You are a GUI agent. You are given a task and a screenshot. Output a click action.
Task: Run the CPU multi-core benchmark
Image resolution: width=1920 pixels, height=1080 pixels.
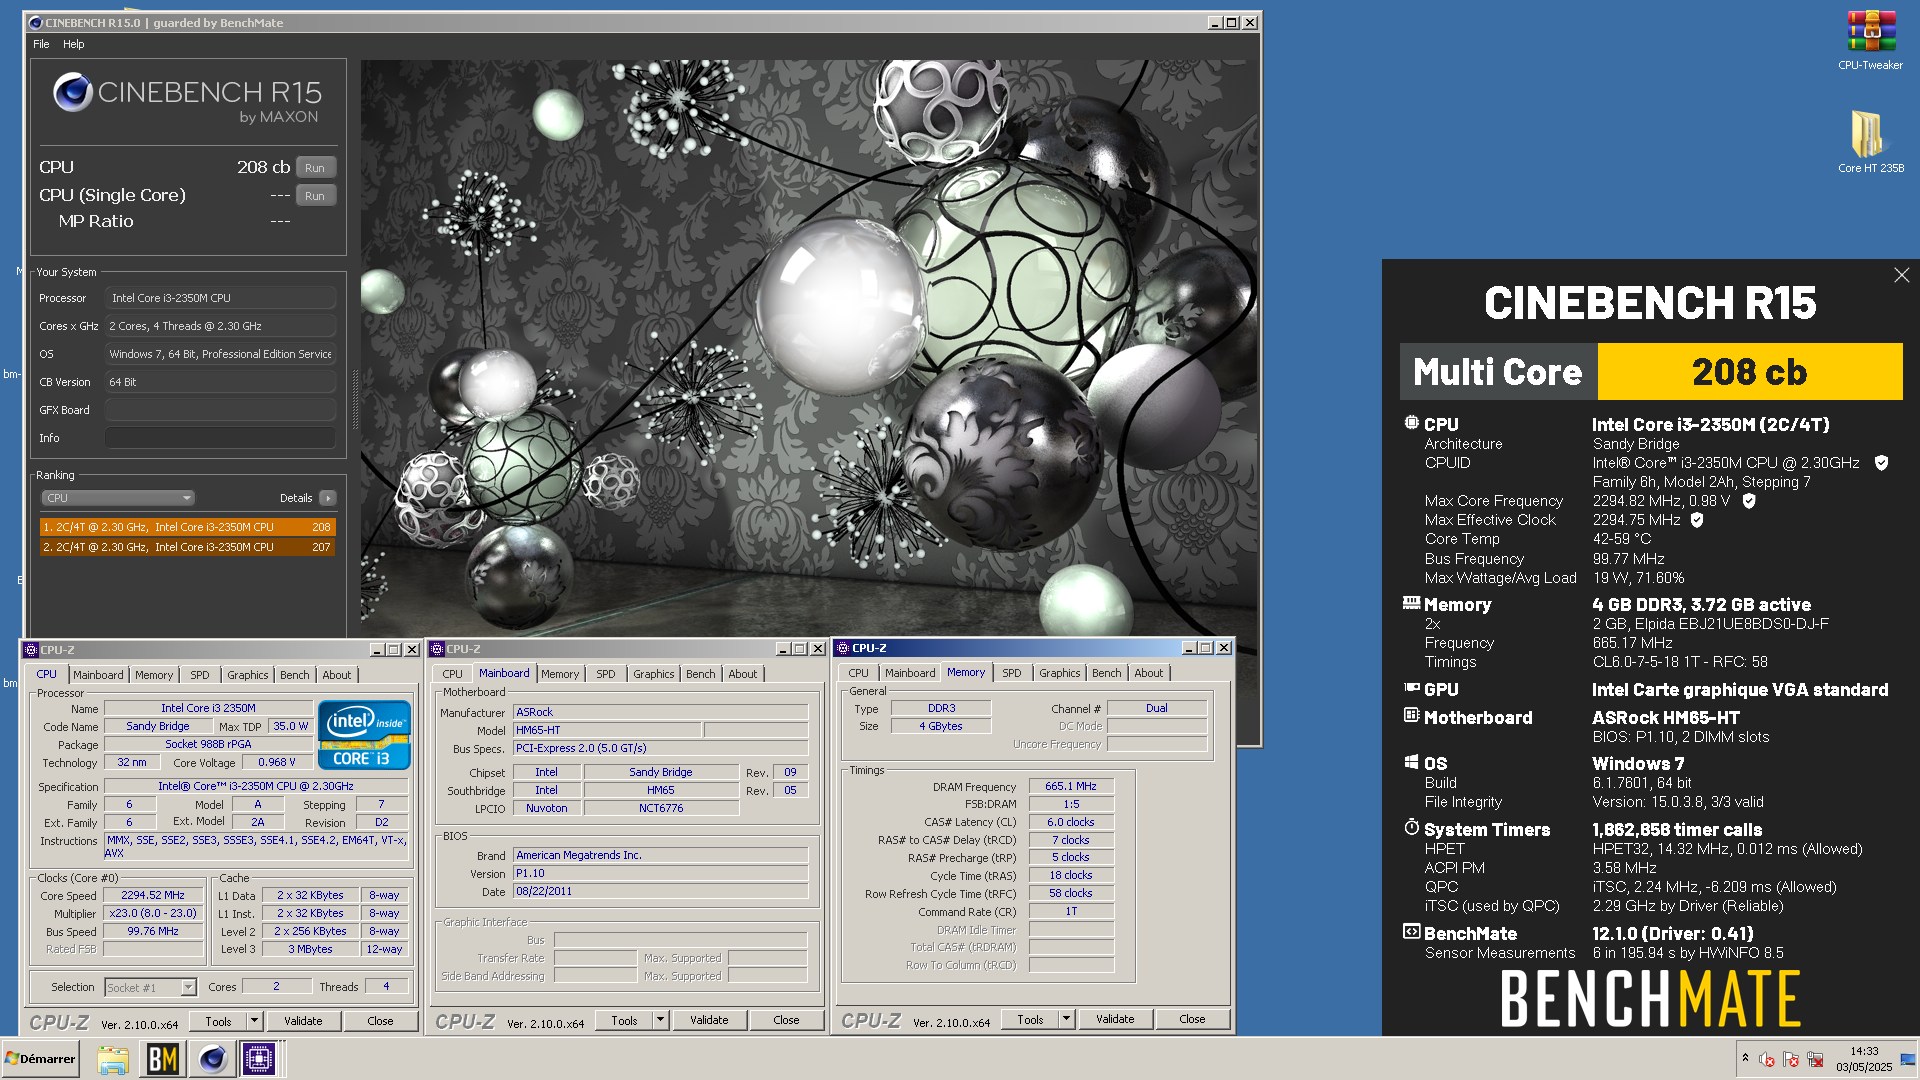(x=315, y=168)
